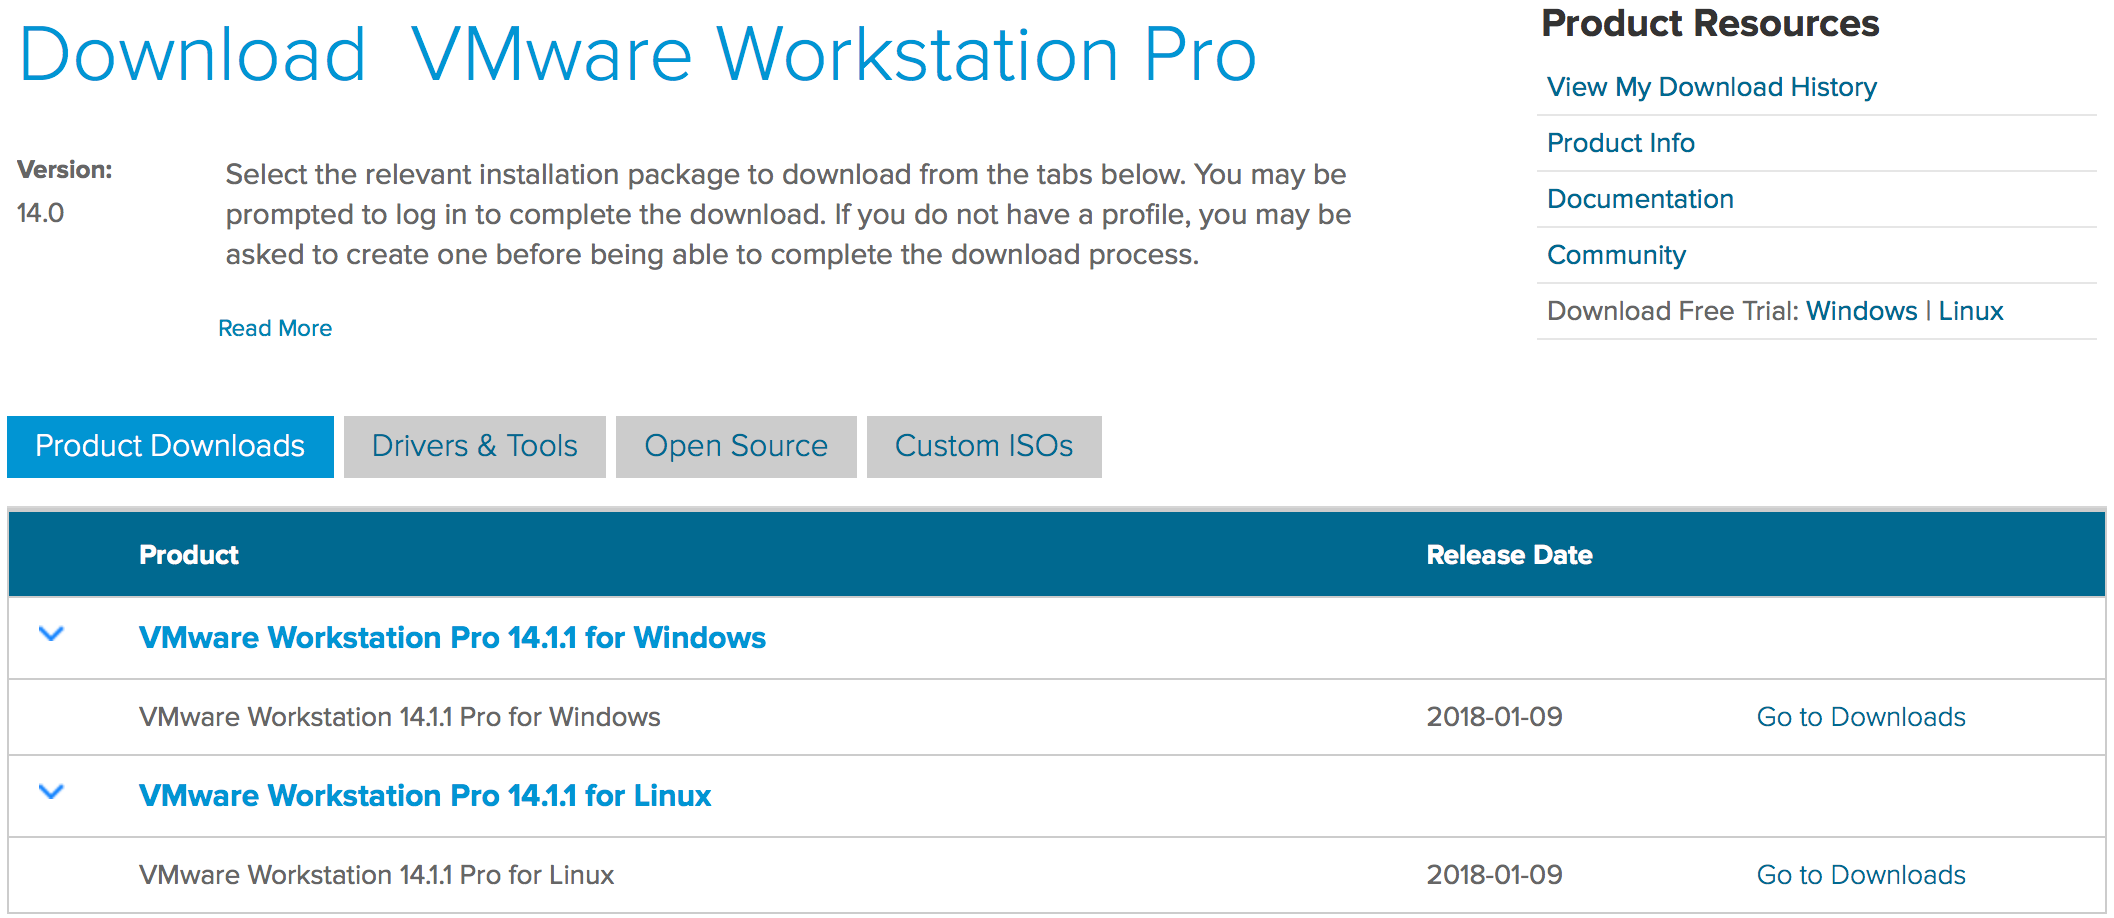The width and height of the screenshot is (2114, 918).
Task: Go to Downloads for Windows version
Action: click(x=1861, y=717)
